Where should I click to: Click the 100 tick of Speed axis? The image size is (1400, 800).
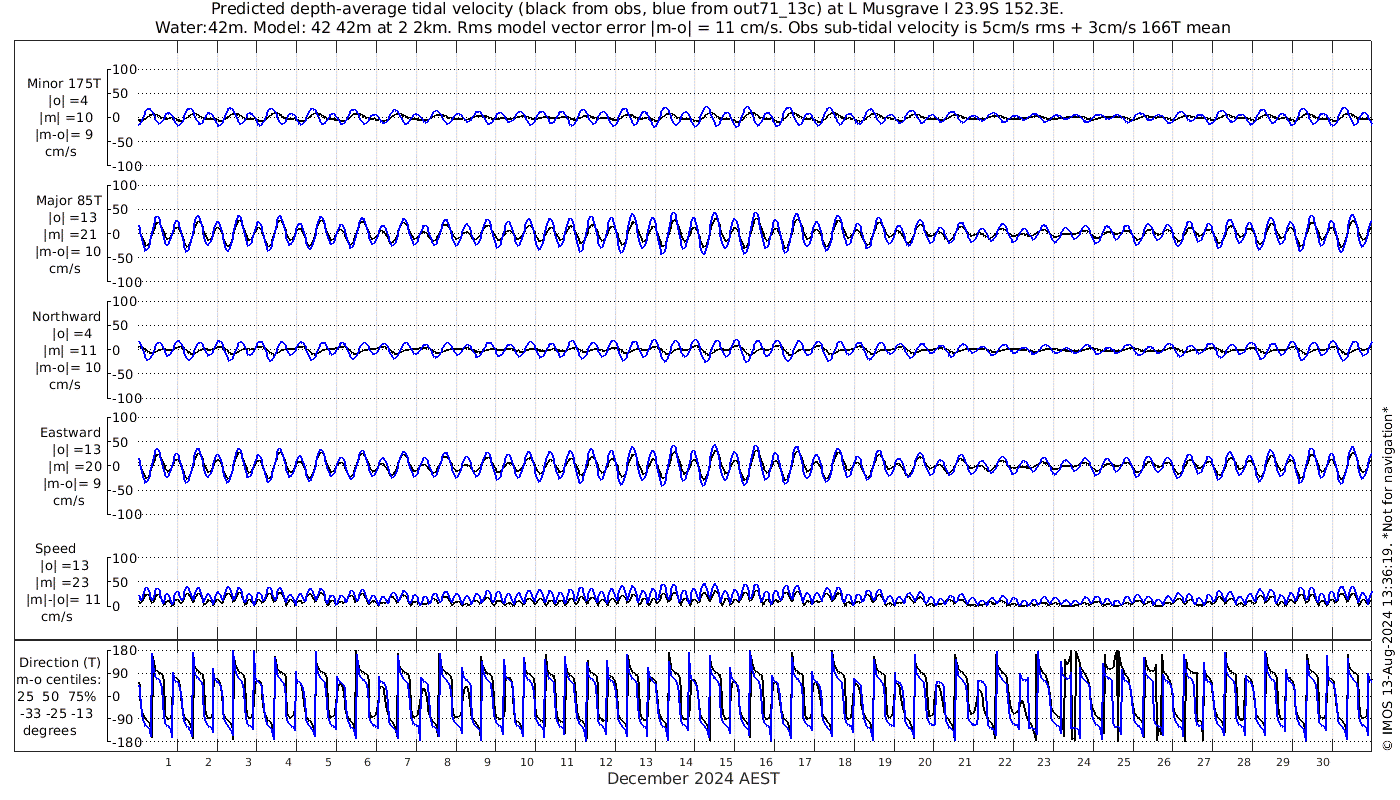click(124, 558)
